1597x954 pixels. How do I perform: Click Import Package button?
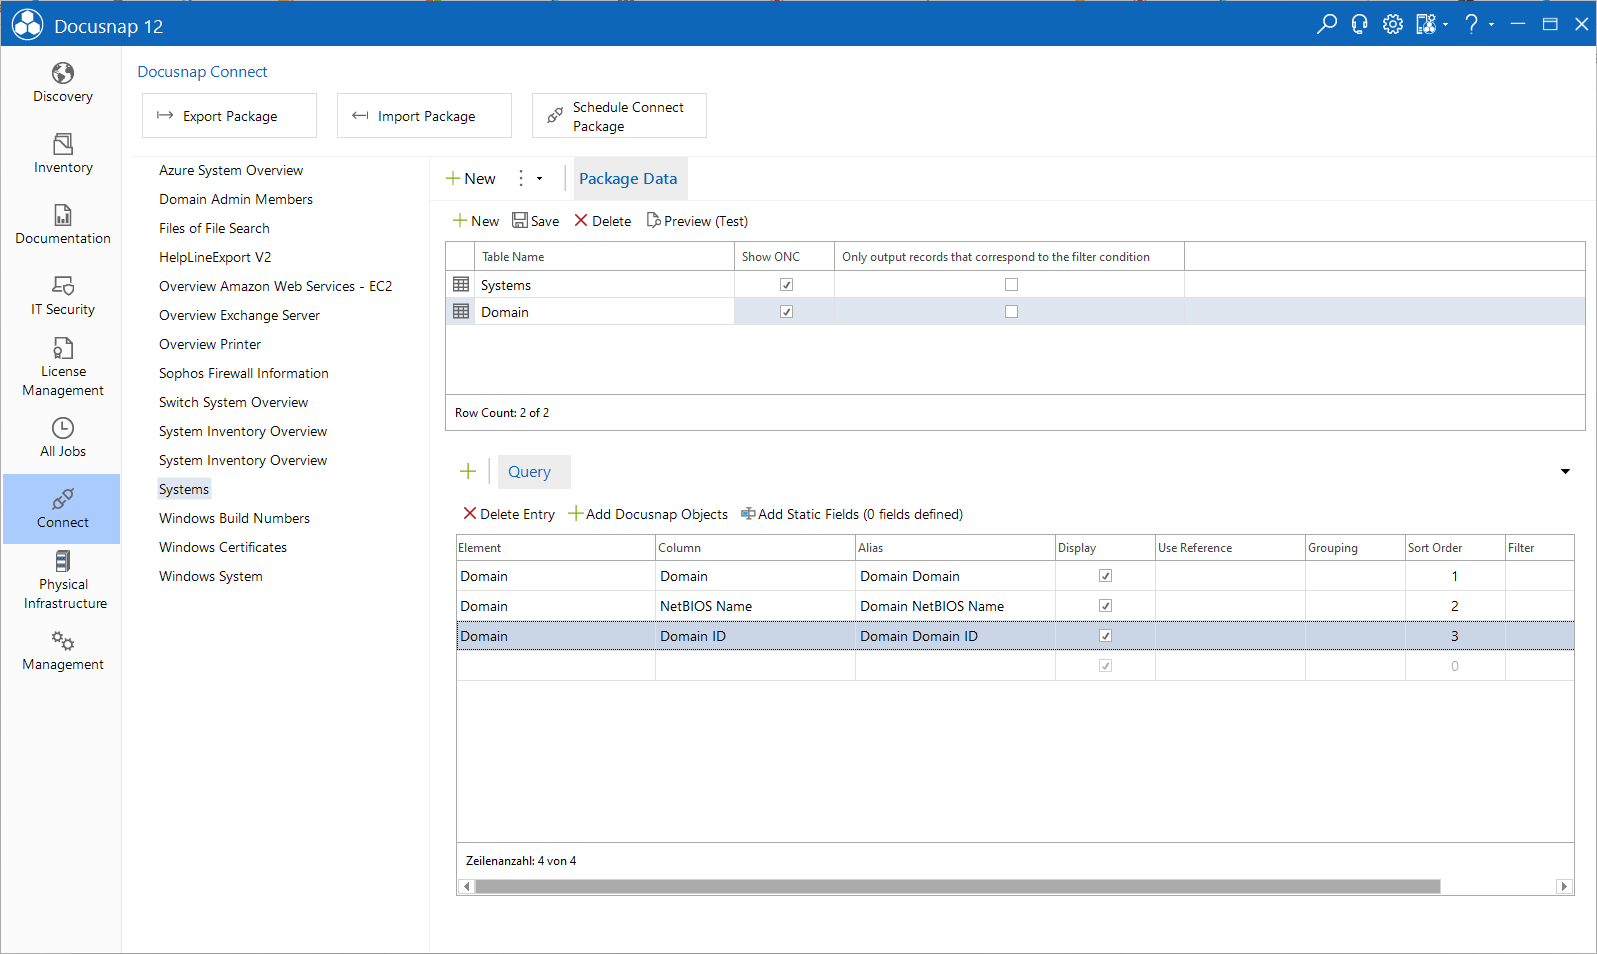(x=424, y=116)
